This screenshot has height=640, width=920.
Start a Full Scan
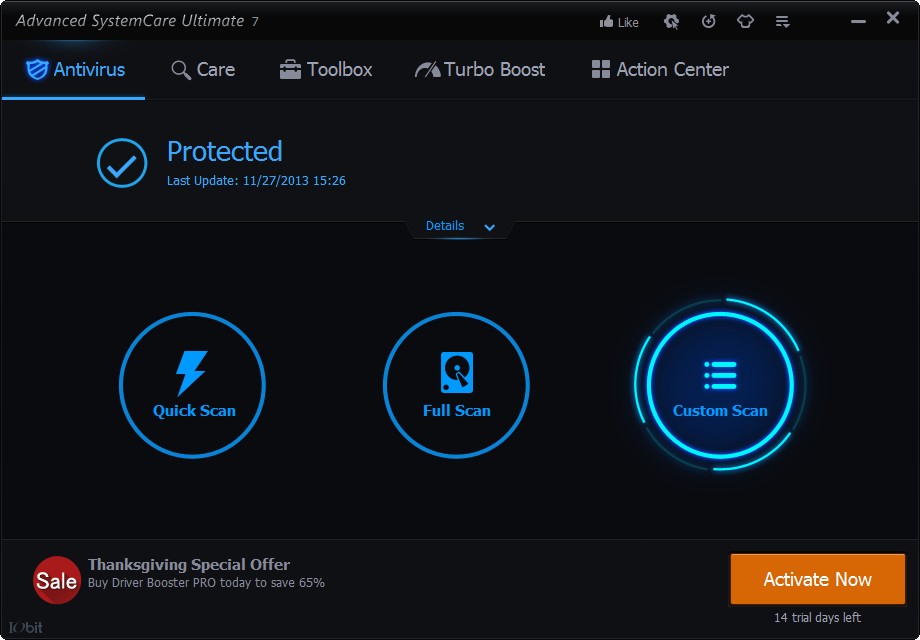tap(456, 385)
